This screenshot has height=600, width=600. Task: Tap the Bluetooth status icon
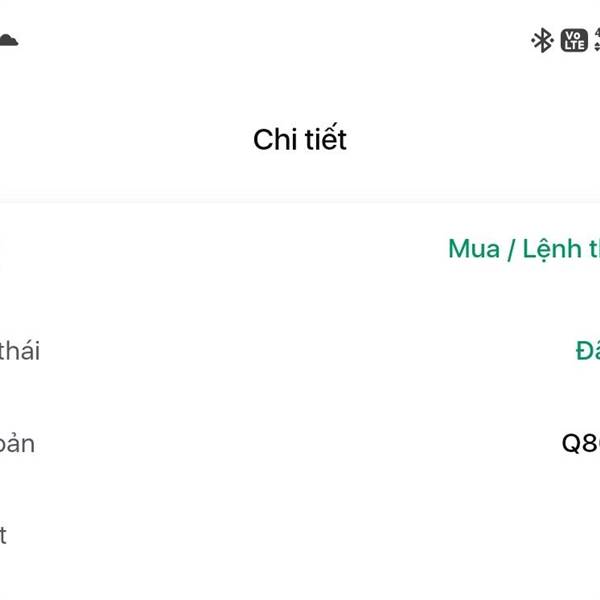[542, 40]
